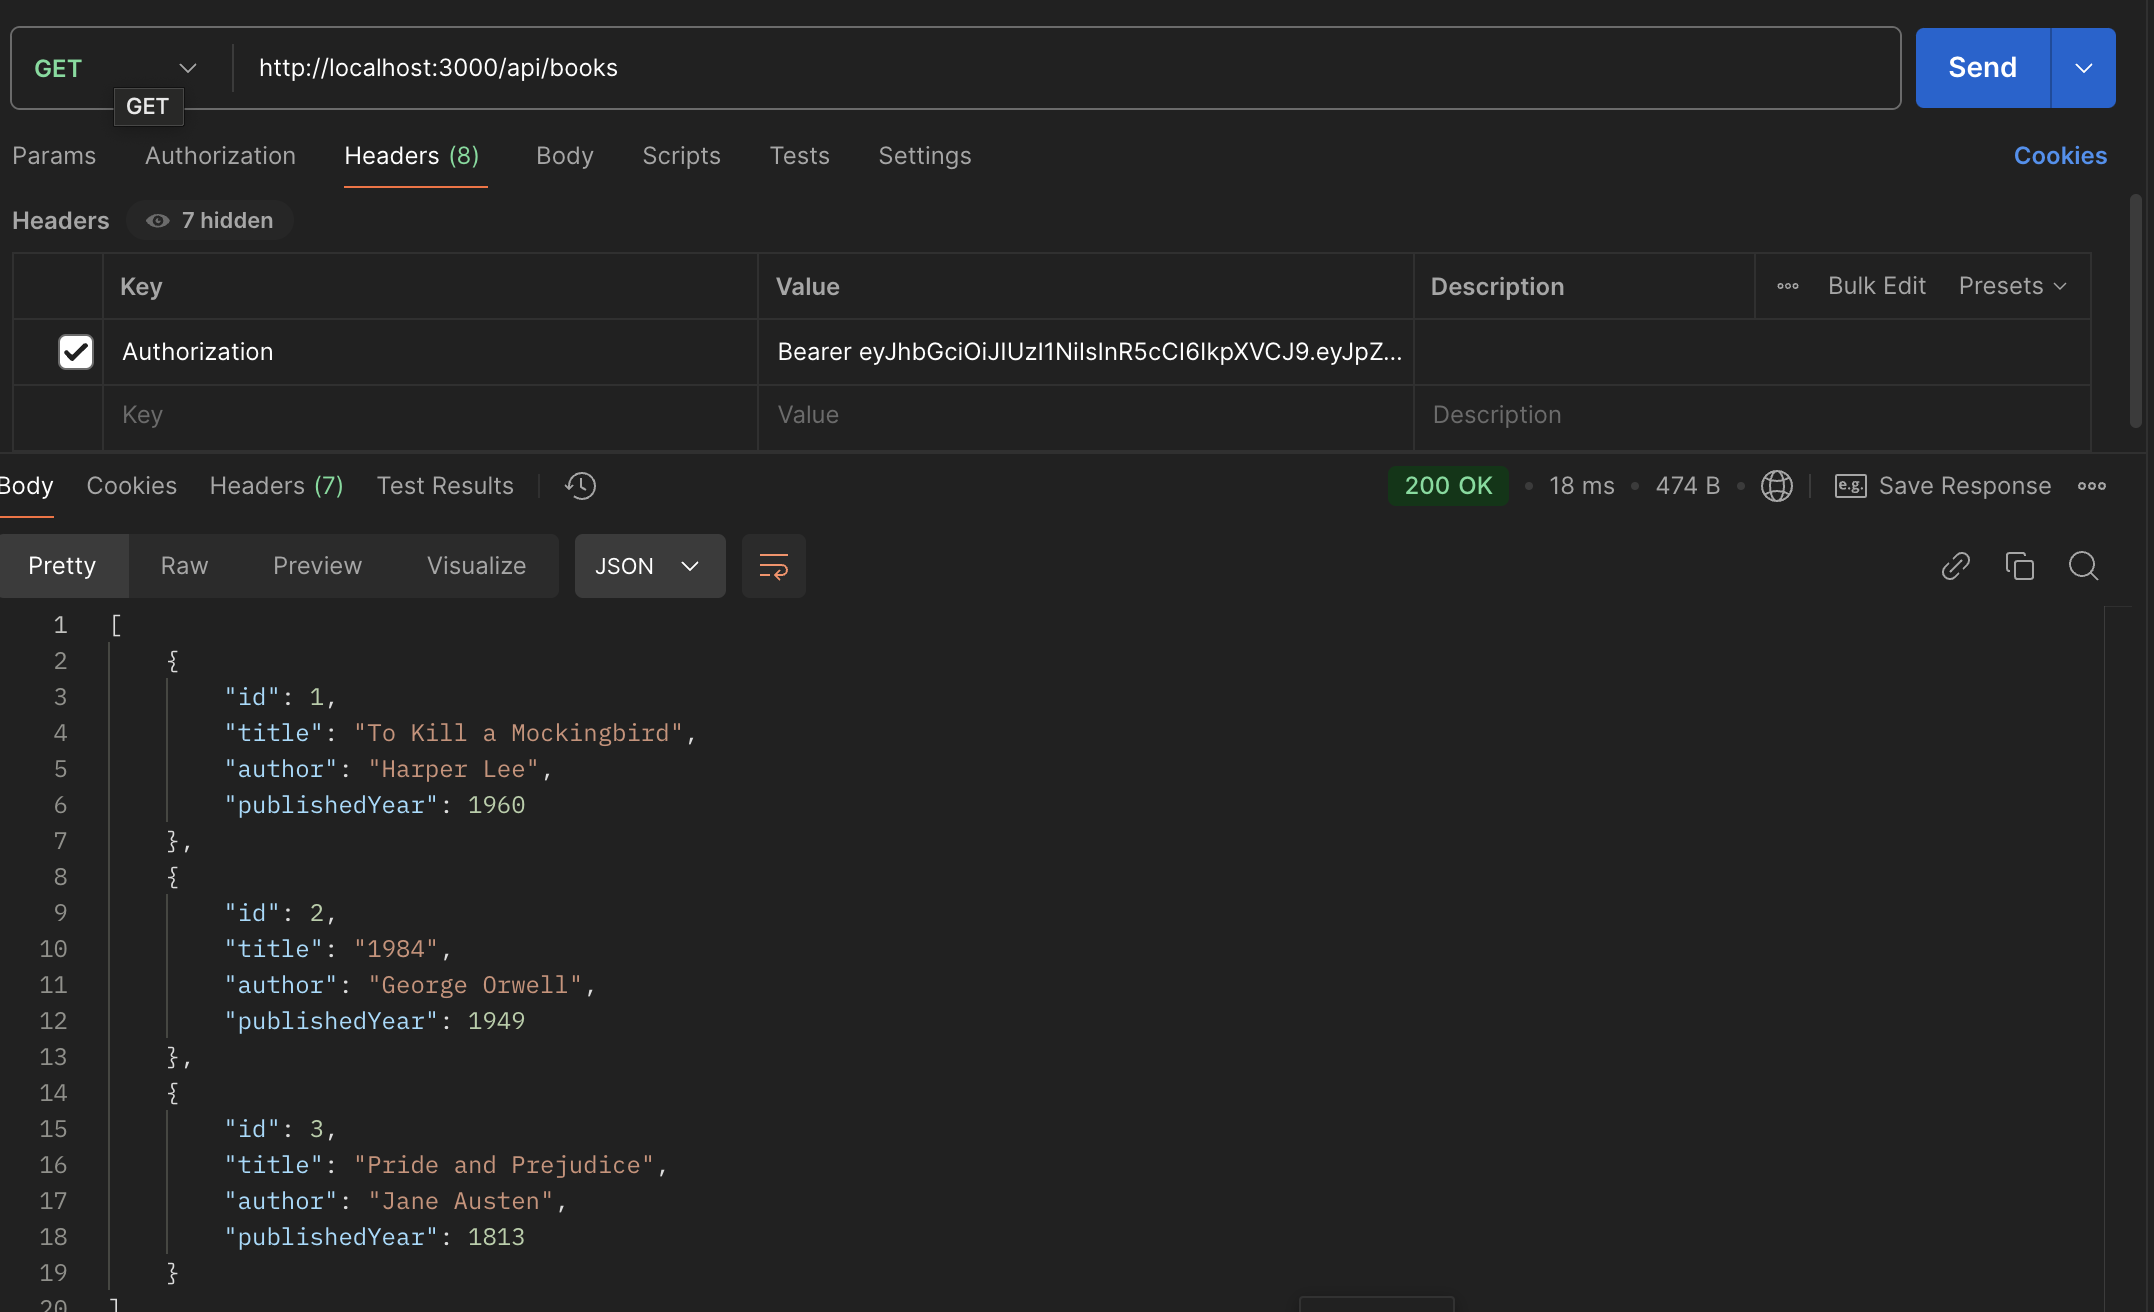Click the filter lines icon next to JSON dropdown

point(772,564)
